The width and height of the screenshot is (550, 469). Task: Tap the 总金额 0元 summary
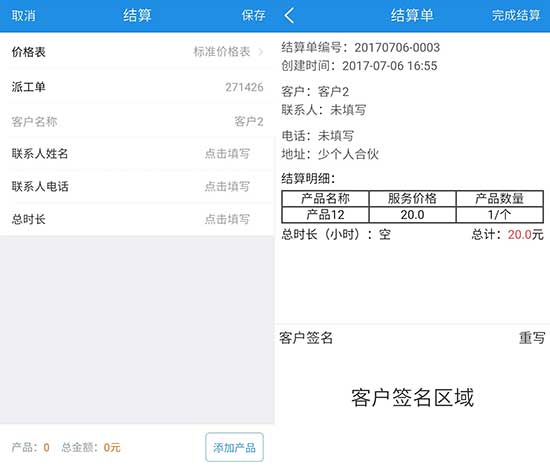pos(91,447)
